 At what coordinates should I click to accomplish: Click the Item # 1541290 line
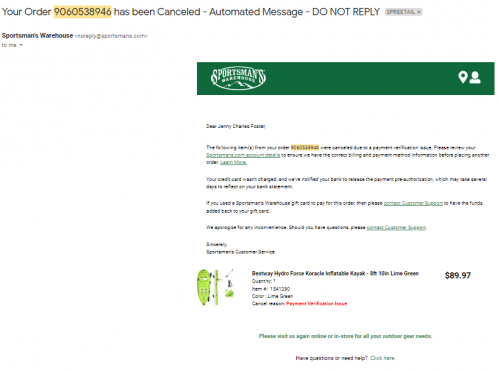pyautogui.click(x=271, y=289)
